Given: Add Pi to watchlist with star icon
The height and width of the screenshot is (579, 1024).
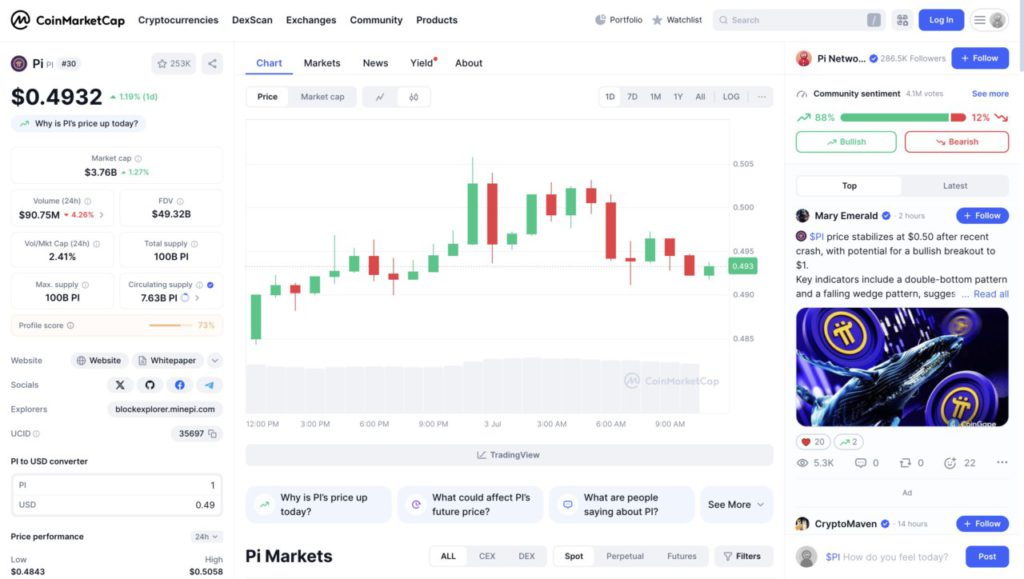Looking at the screenshot, I should 173,63.
